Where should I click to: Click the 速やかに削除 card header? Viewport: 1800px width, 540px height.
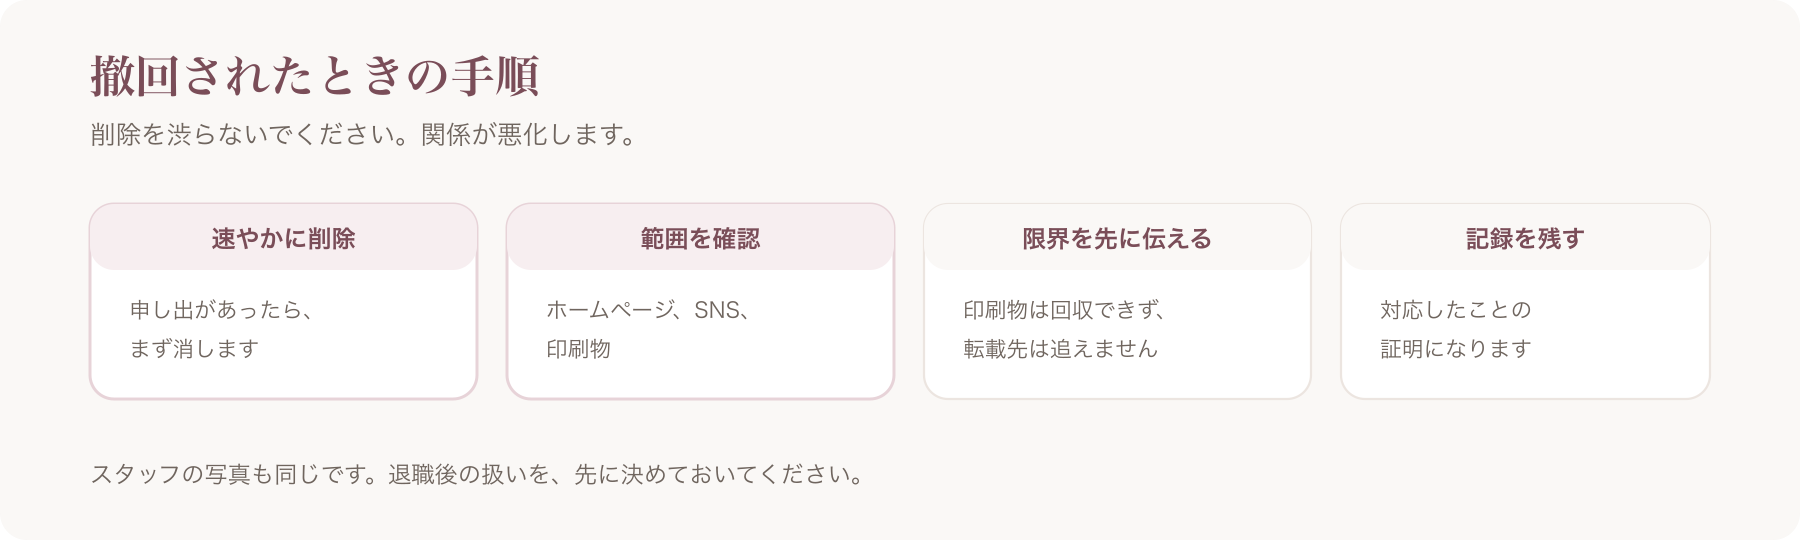(x=283, y=238)
